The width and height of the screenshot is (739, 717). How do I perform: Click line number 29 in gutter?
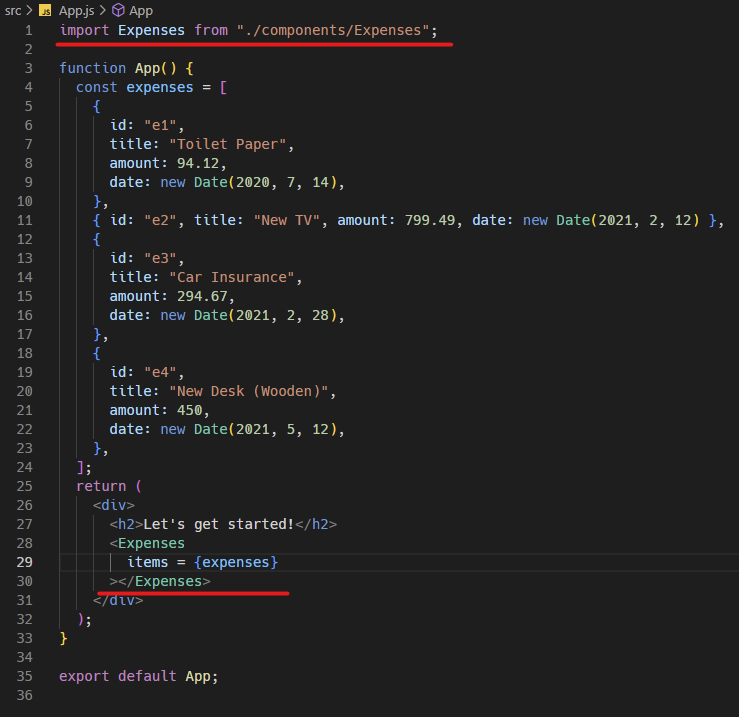(25, 562)
